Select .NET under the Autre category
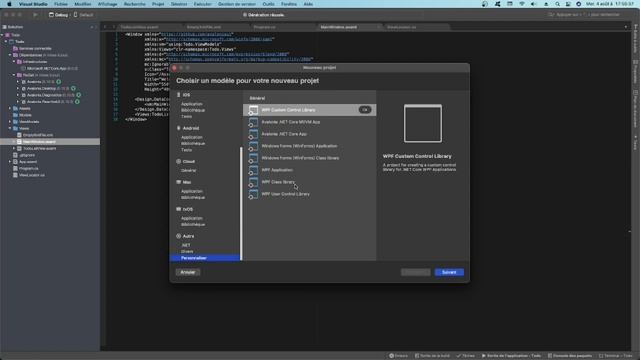The width and height of the screenshot is (640, 360). pyautogui.click(x=186, y=245)
